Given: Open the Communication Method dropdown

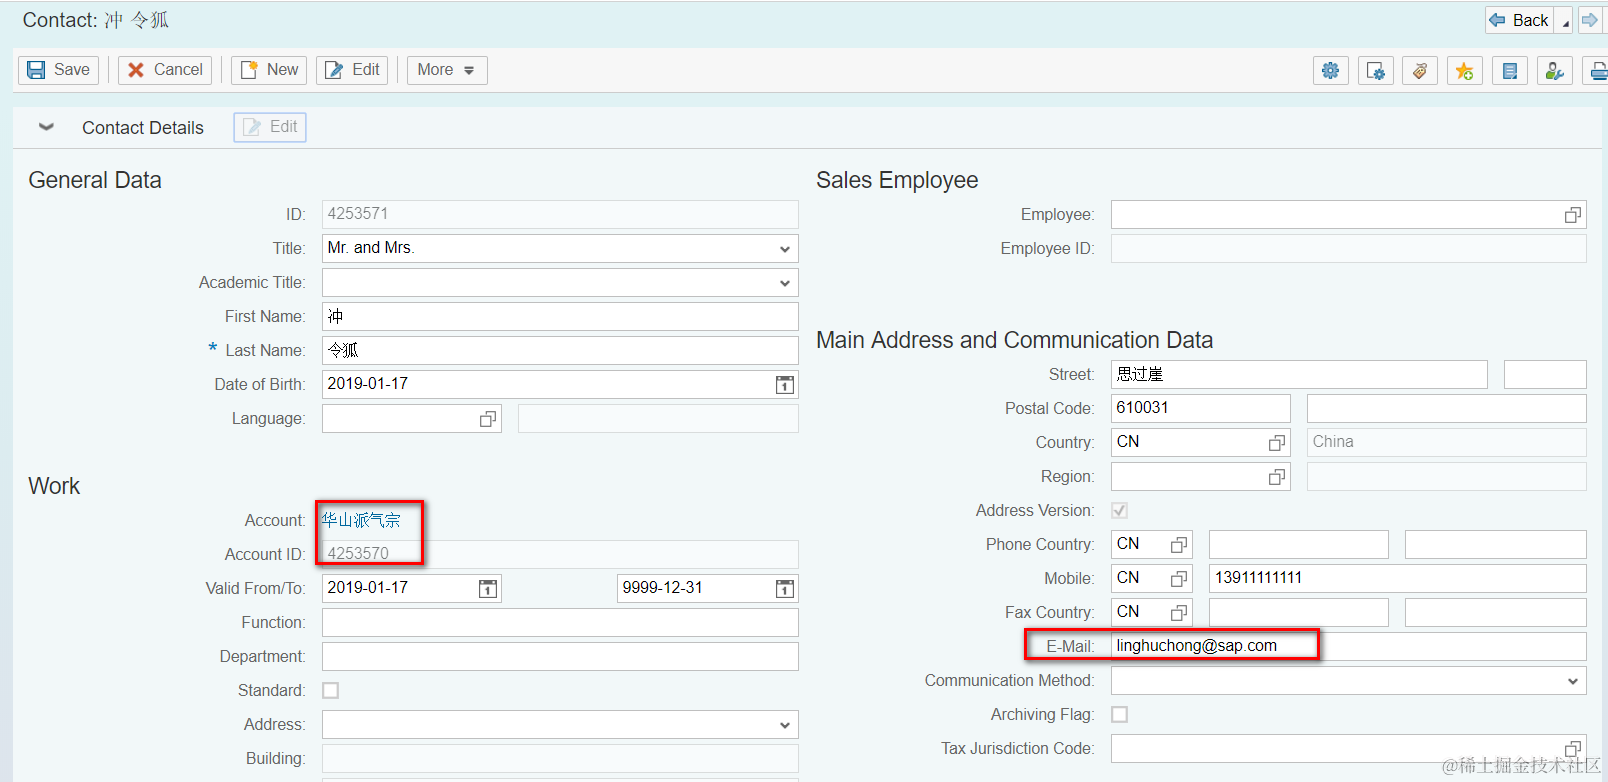Looking at the screenshot, I should pos(1573,681).
